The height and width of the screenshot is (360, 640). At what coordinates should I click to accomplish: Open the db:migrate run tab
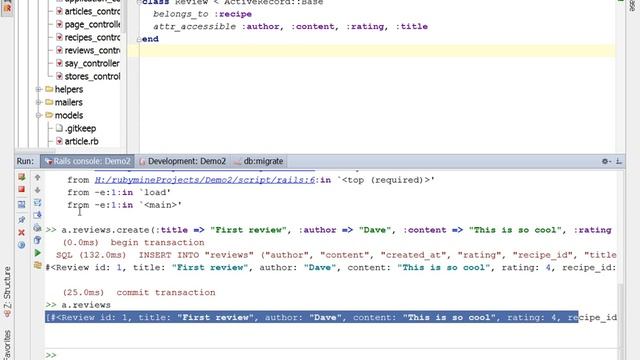[x=259, y=161]
